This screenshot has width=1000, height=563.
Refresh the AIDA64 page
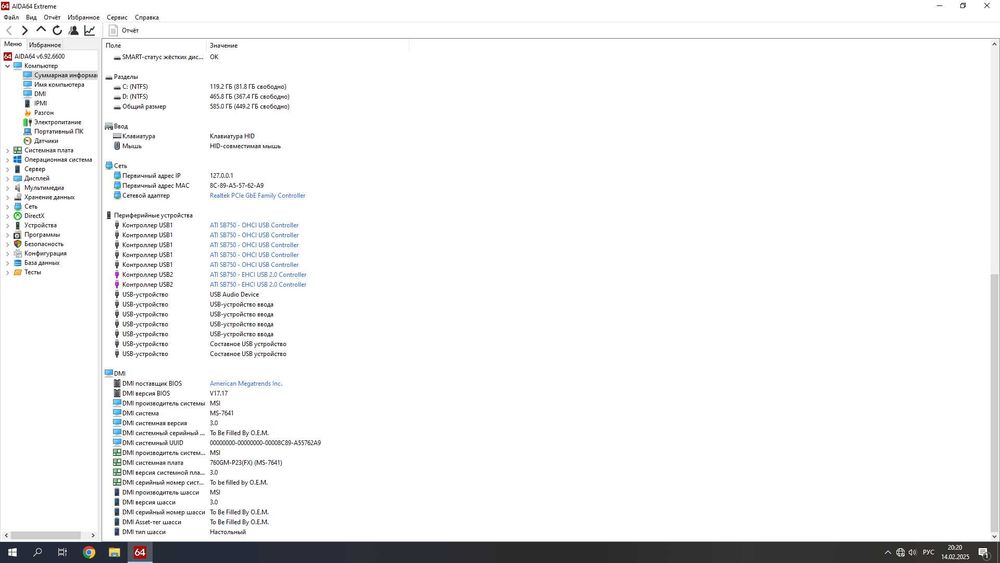click(57, 30)
